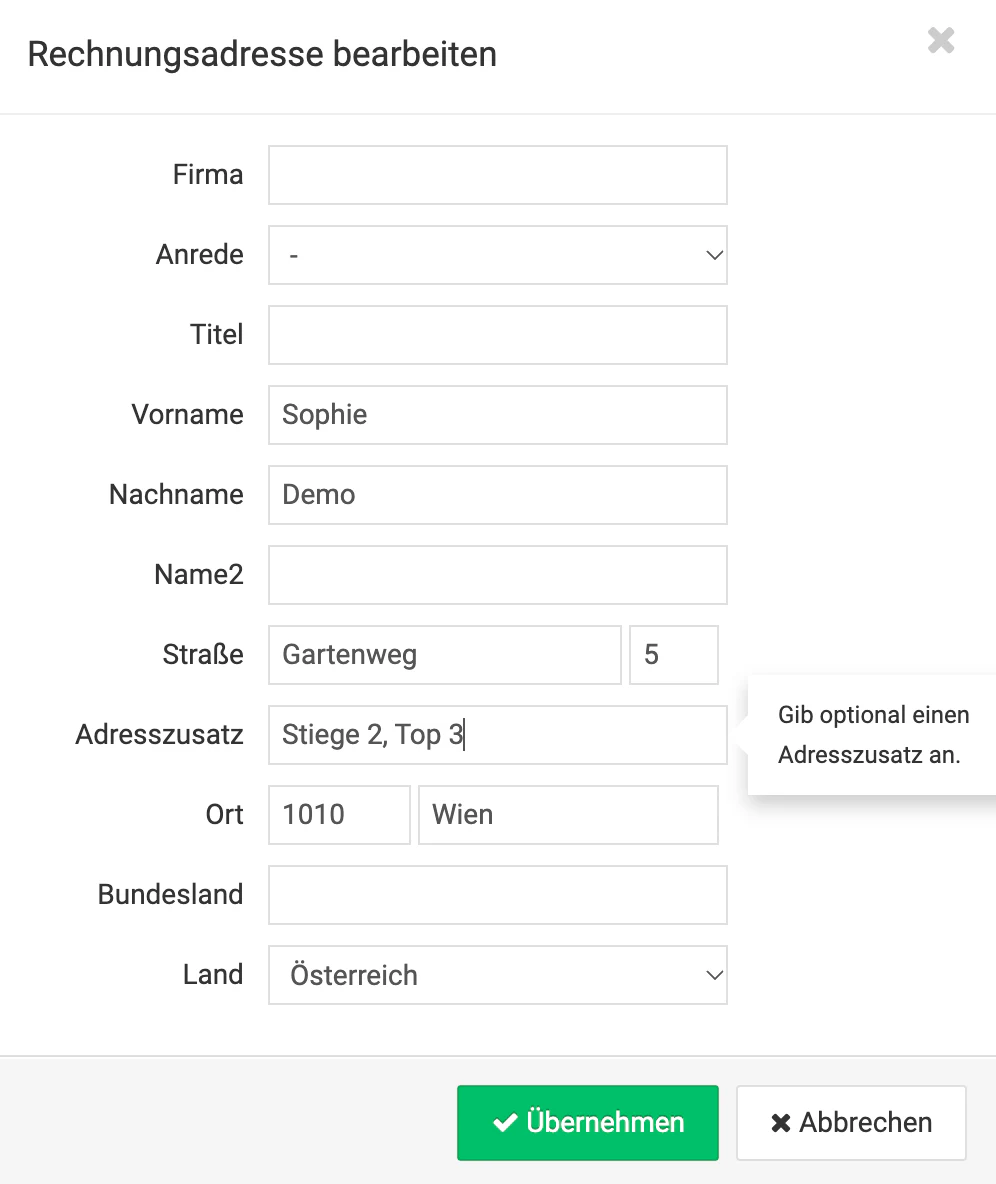Focus the empty Bundesland field
This screenshot has width=996, height=1184.
pyautogui.click(x=498, y=895)
